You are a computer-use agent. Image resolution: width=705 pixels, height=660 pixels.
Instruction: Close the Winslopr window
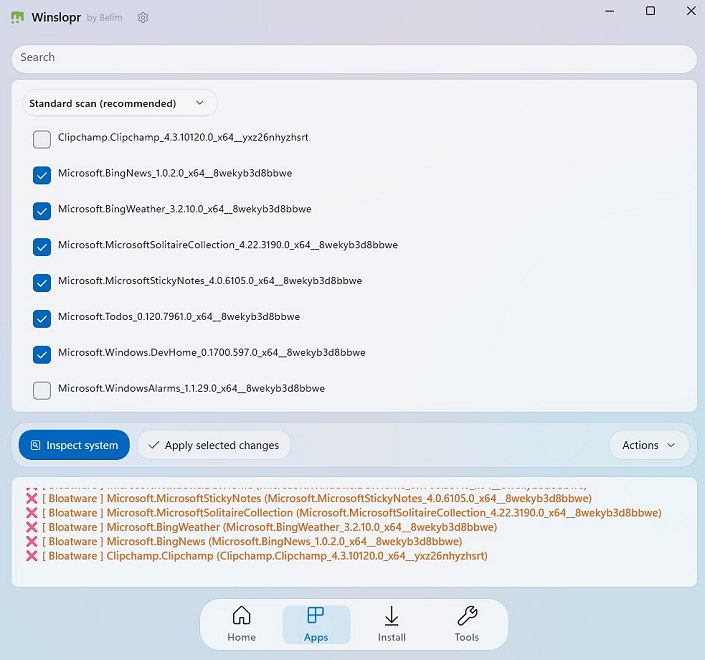coord(691,11)
